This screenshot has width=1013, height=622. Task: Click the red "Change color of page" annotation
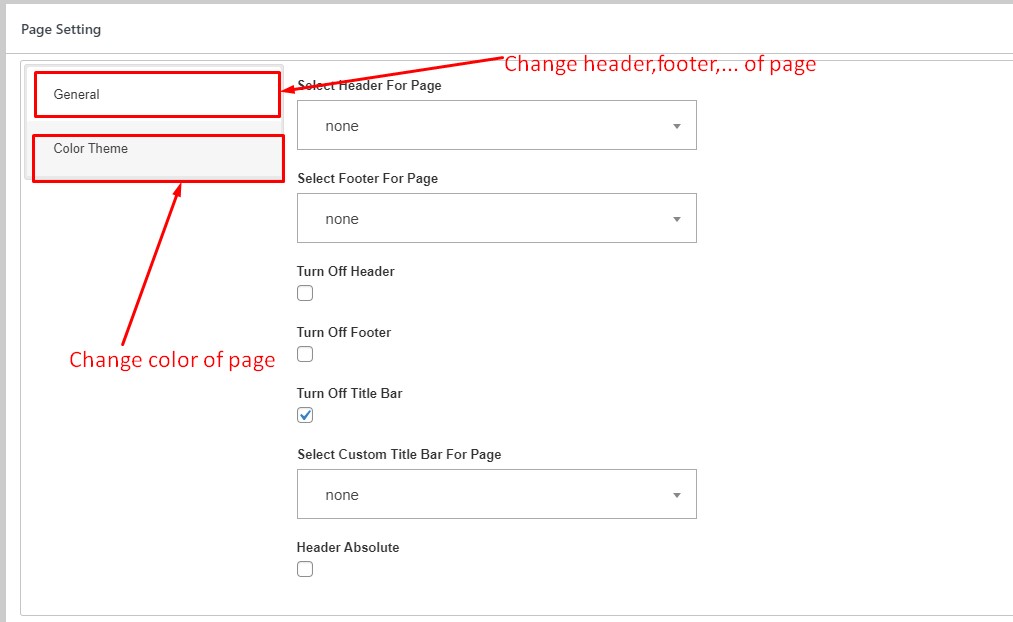click(172, 360)
